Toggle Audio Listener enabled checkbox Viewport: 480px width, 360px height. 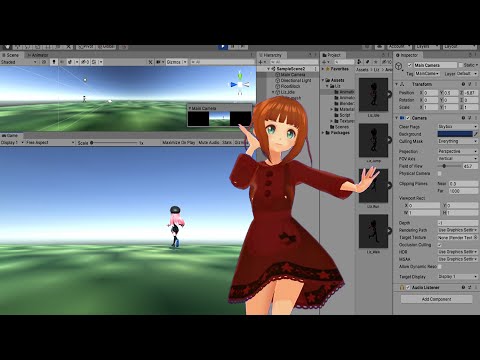[x=408, y=287]
